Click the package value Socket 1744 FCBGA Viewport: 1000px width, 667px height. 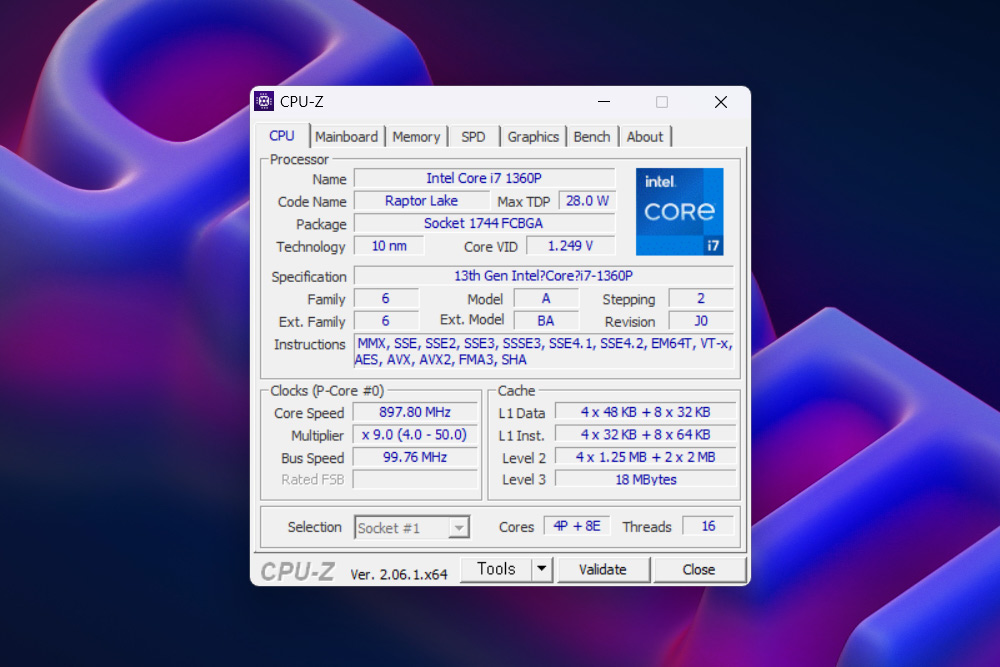(484, 223)
